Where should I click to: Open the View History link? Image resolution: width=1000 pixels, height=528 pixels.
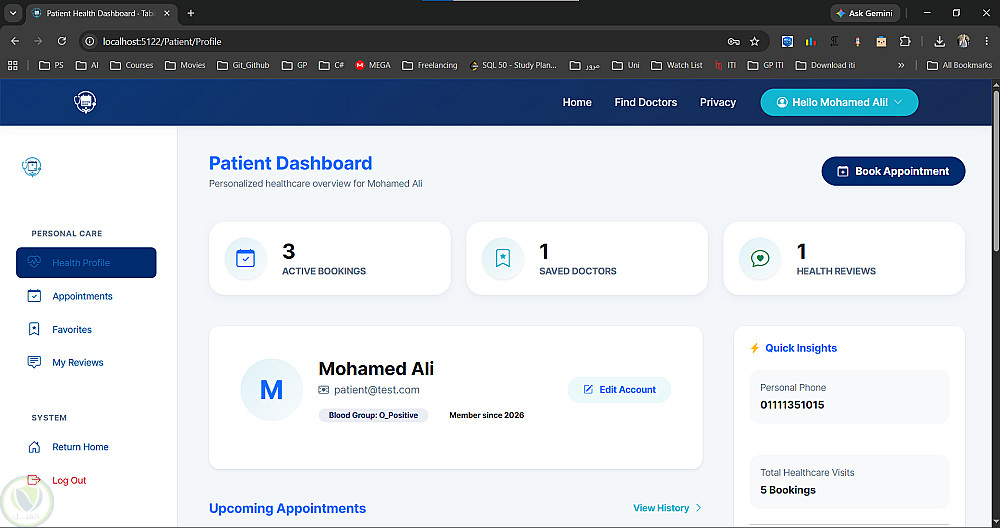[667, 508]
